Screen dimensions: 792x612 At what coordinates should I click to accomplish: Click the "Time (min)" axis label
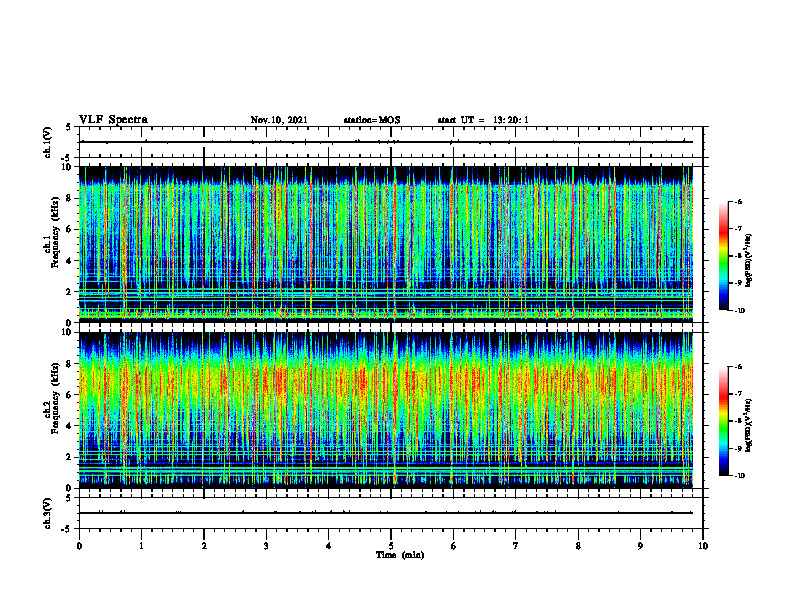[x=400, y=555]
